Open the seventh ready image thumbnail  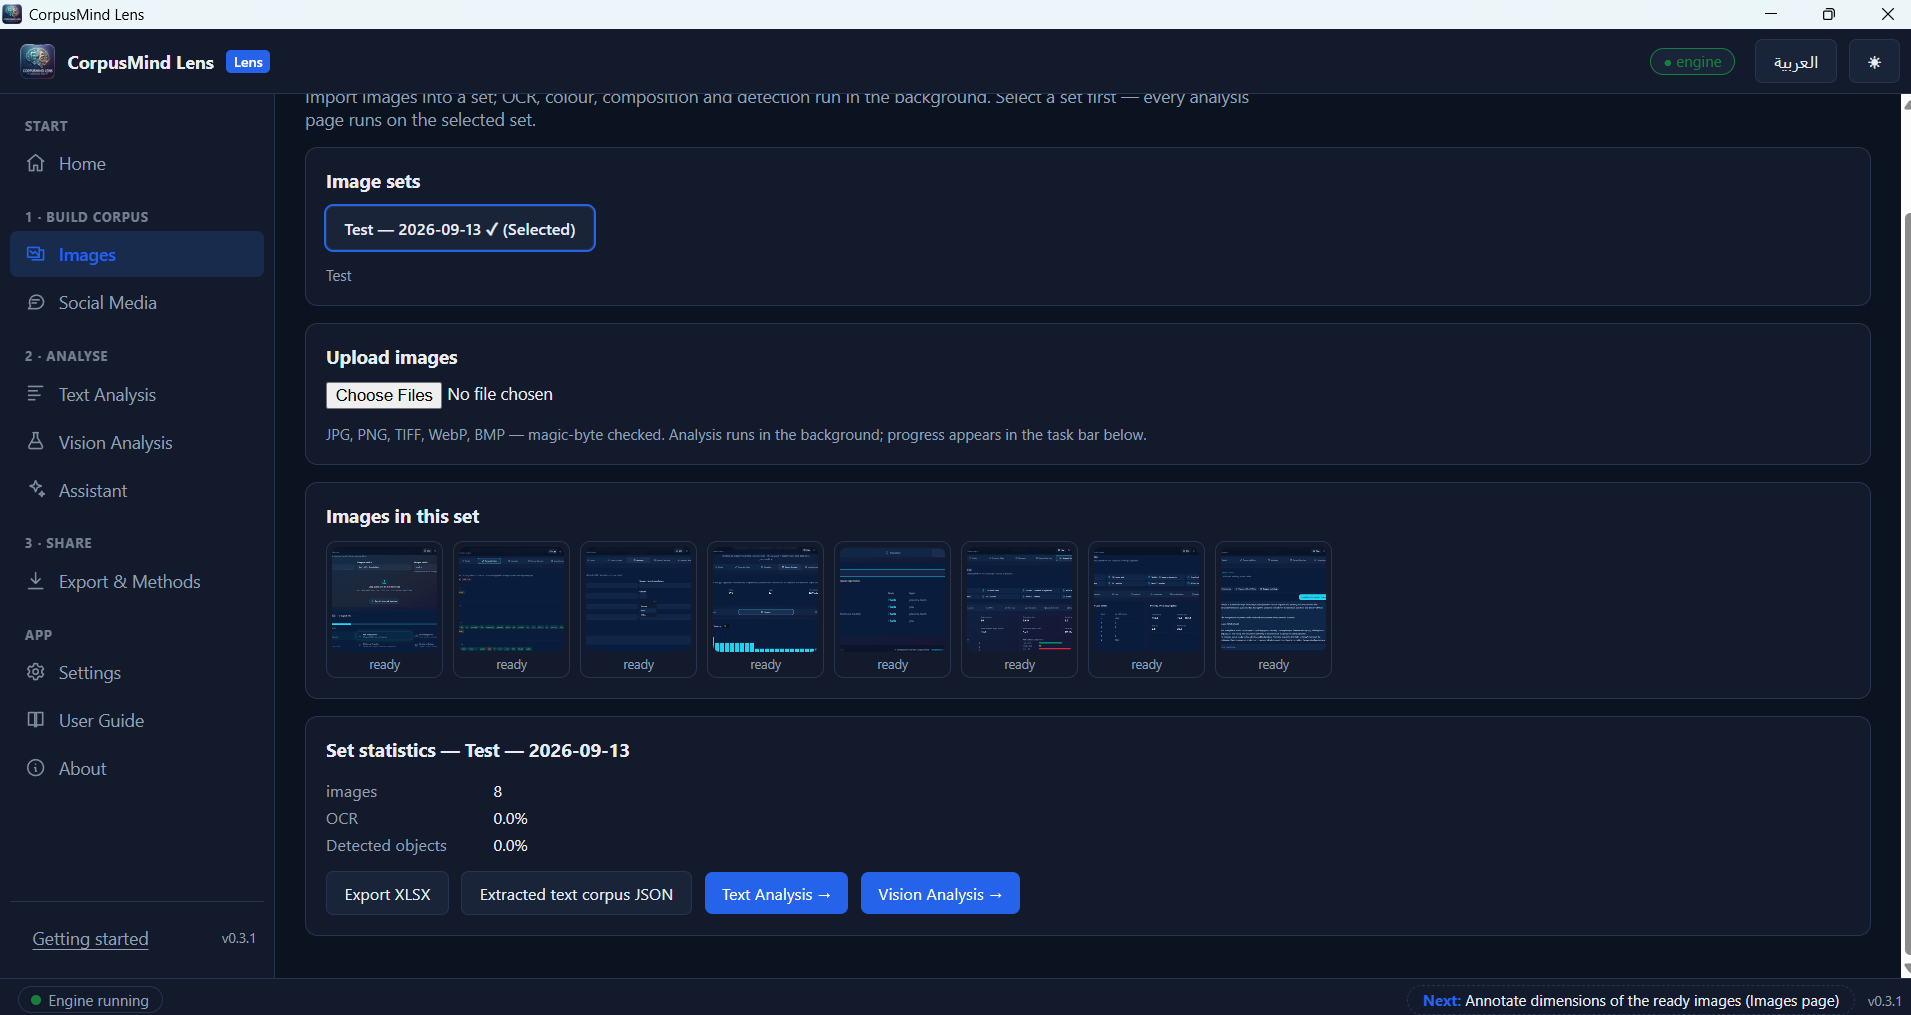pyautogui.click(x=1146, y=609)
